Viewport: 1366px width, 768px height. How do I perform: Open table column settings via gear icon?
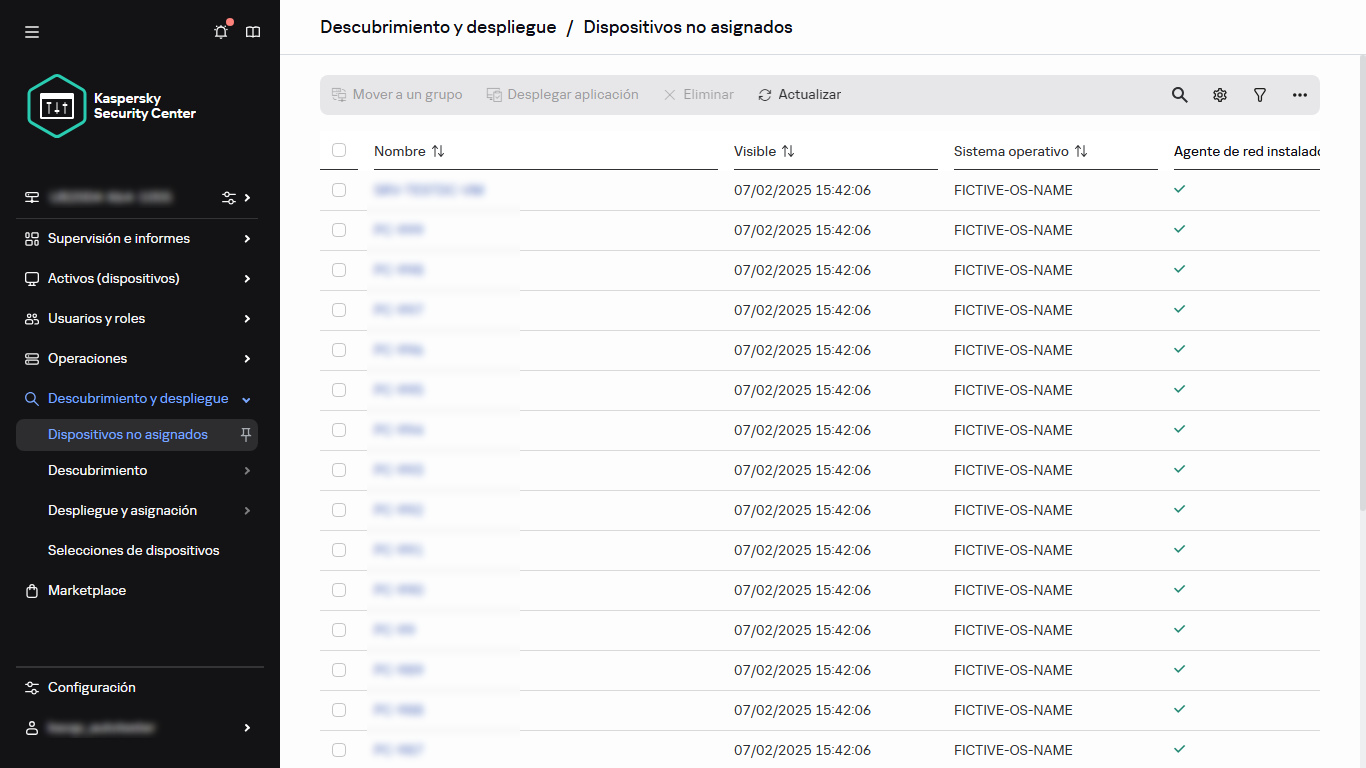1219,94
